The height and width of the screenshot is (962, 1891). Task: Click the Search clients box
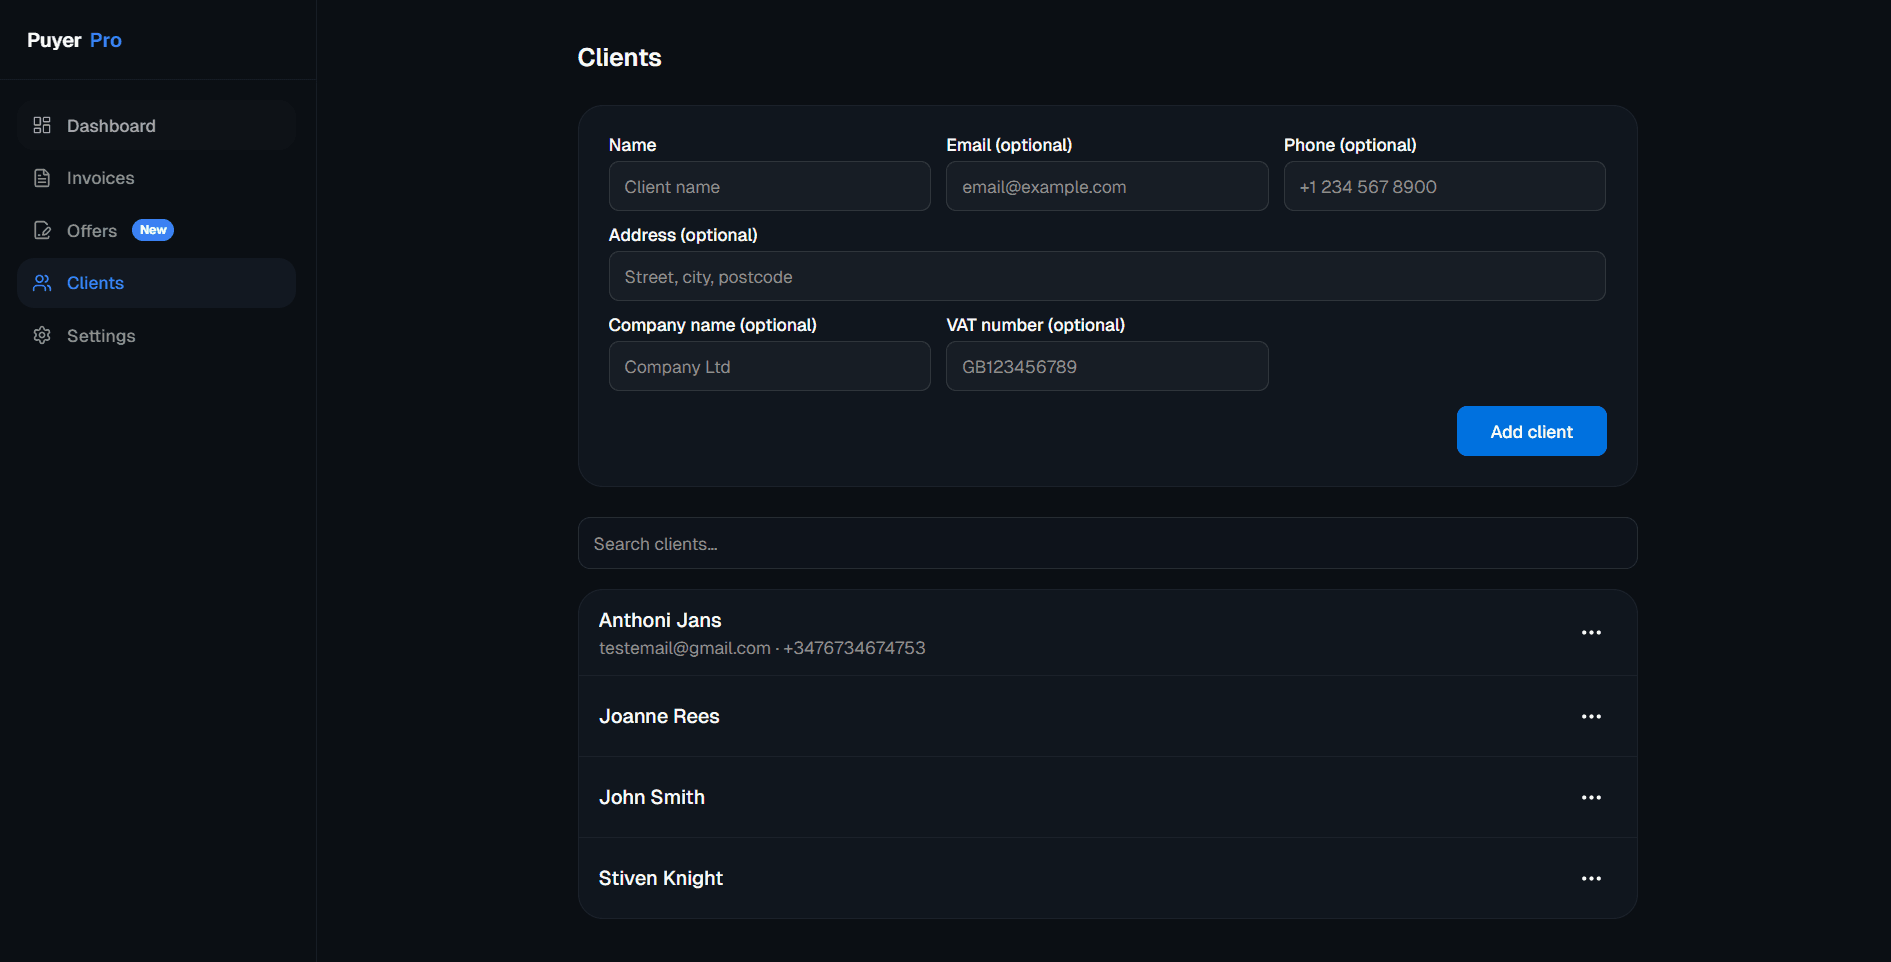[1106, 544]
